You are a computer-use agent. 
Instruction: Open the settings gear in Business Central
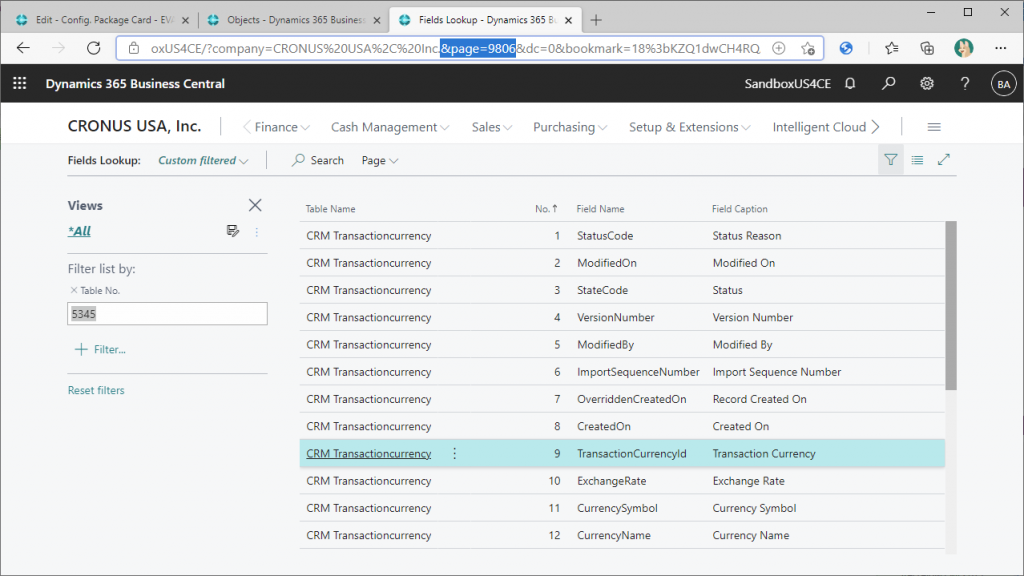[927, 84]
